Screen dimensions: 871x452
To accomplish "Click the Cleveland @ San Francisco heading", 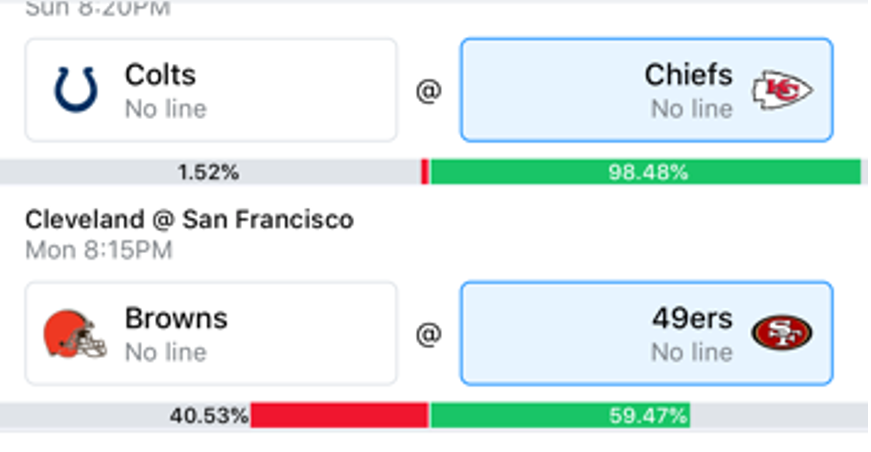I will pyautogui.click(x=189, y=220).
